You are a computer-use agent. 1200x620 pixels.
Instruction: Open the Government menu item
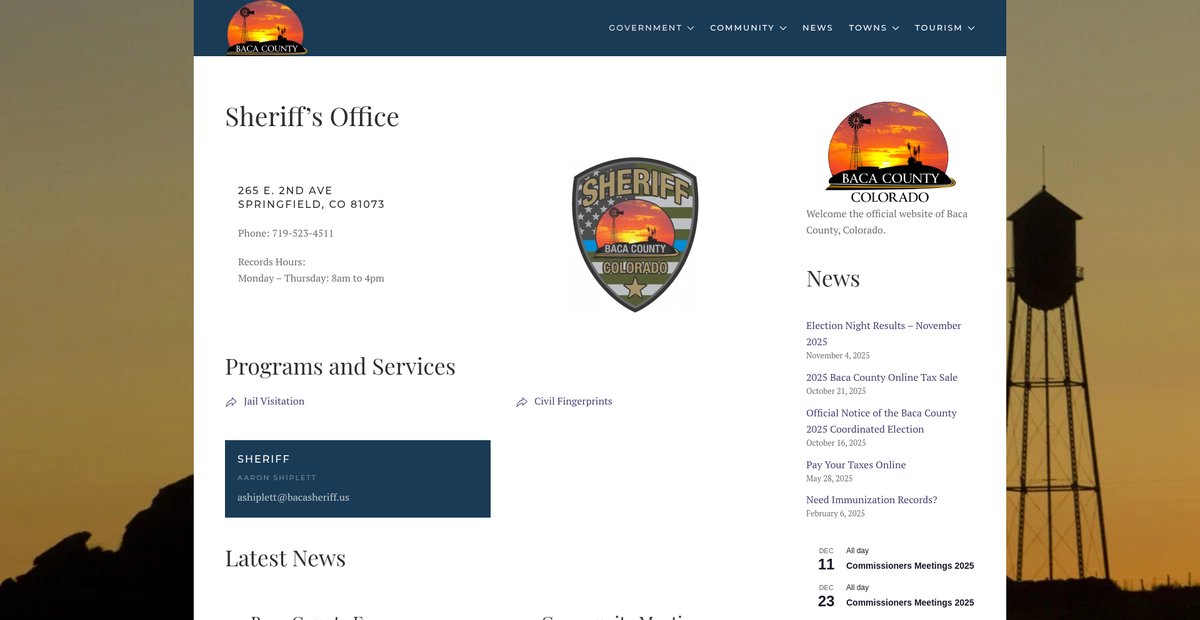[x=645, y=28]
